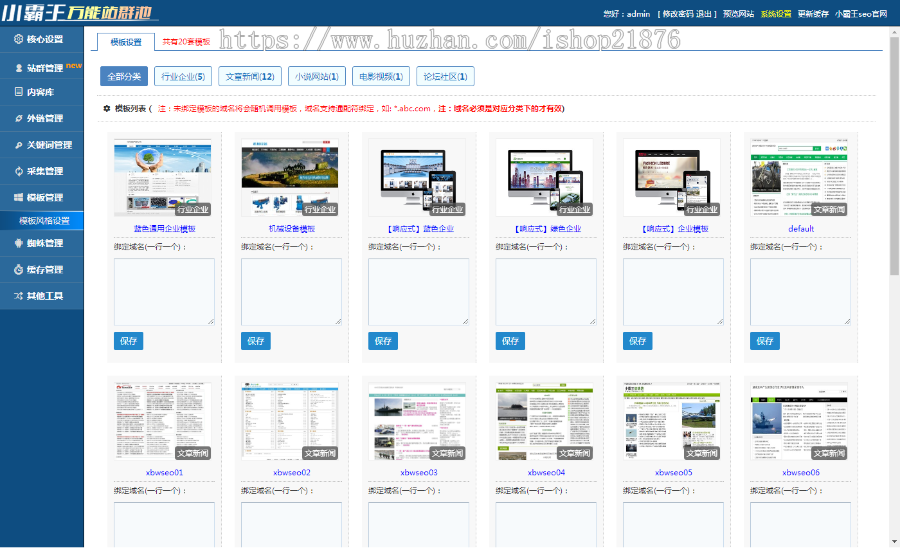Click the key icon beside 关键词管理

click(18, 145)
